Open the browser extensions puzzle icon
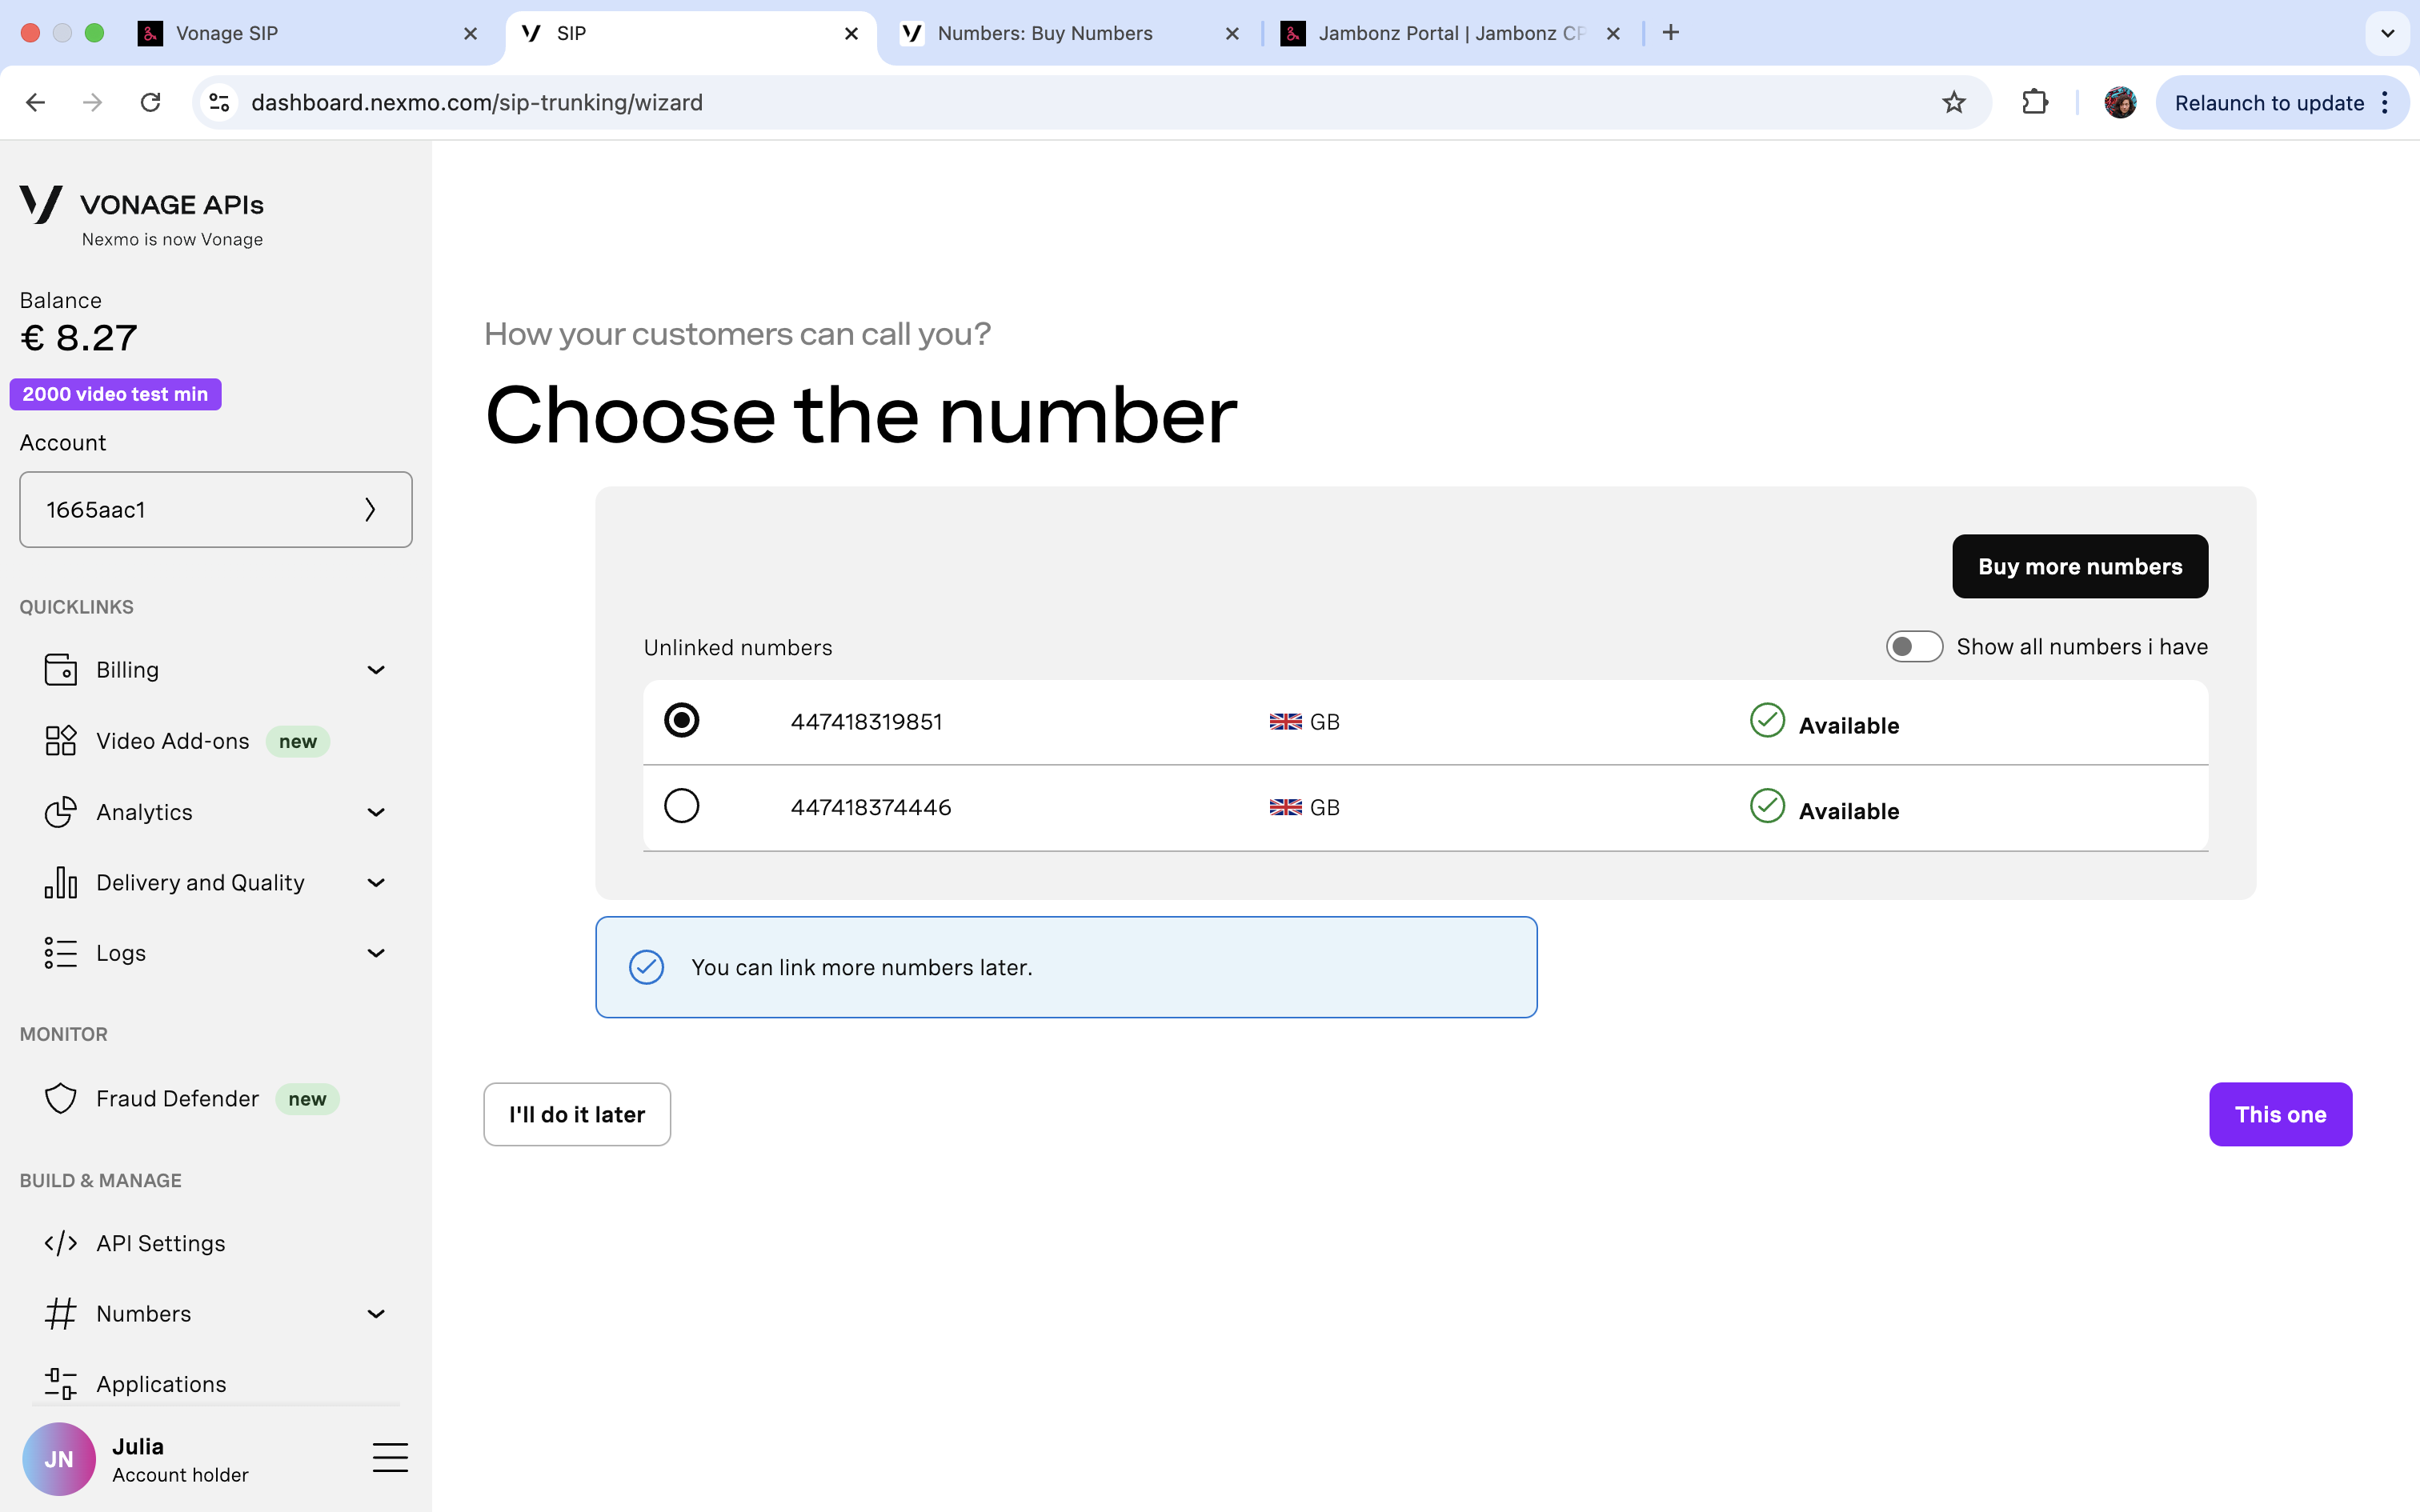The height and width of the screenshot is (1512, 2420). (2034, 102)
